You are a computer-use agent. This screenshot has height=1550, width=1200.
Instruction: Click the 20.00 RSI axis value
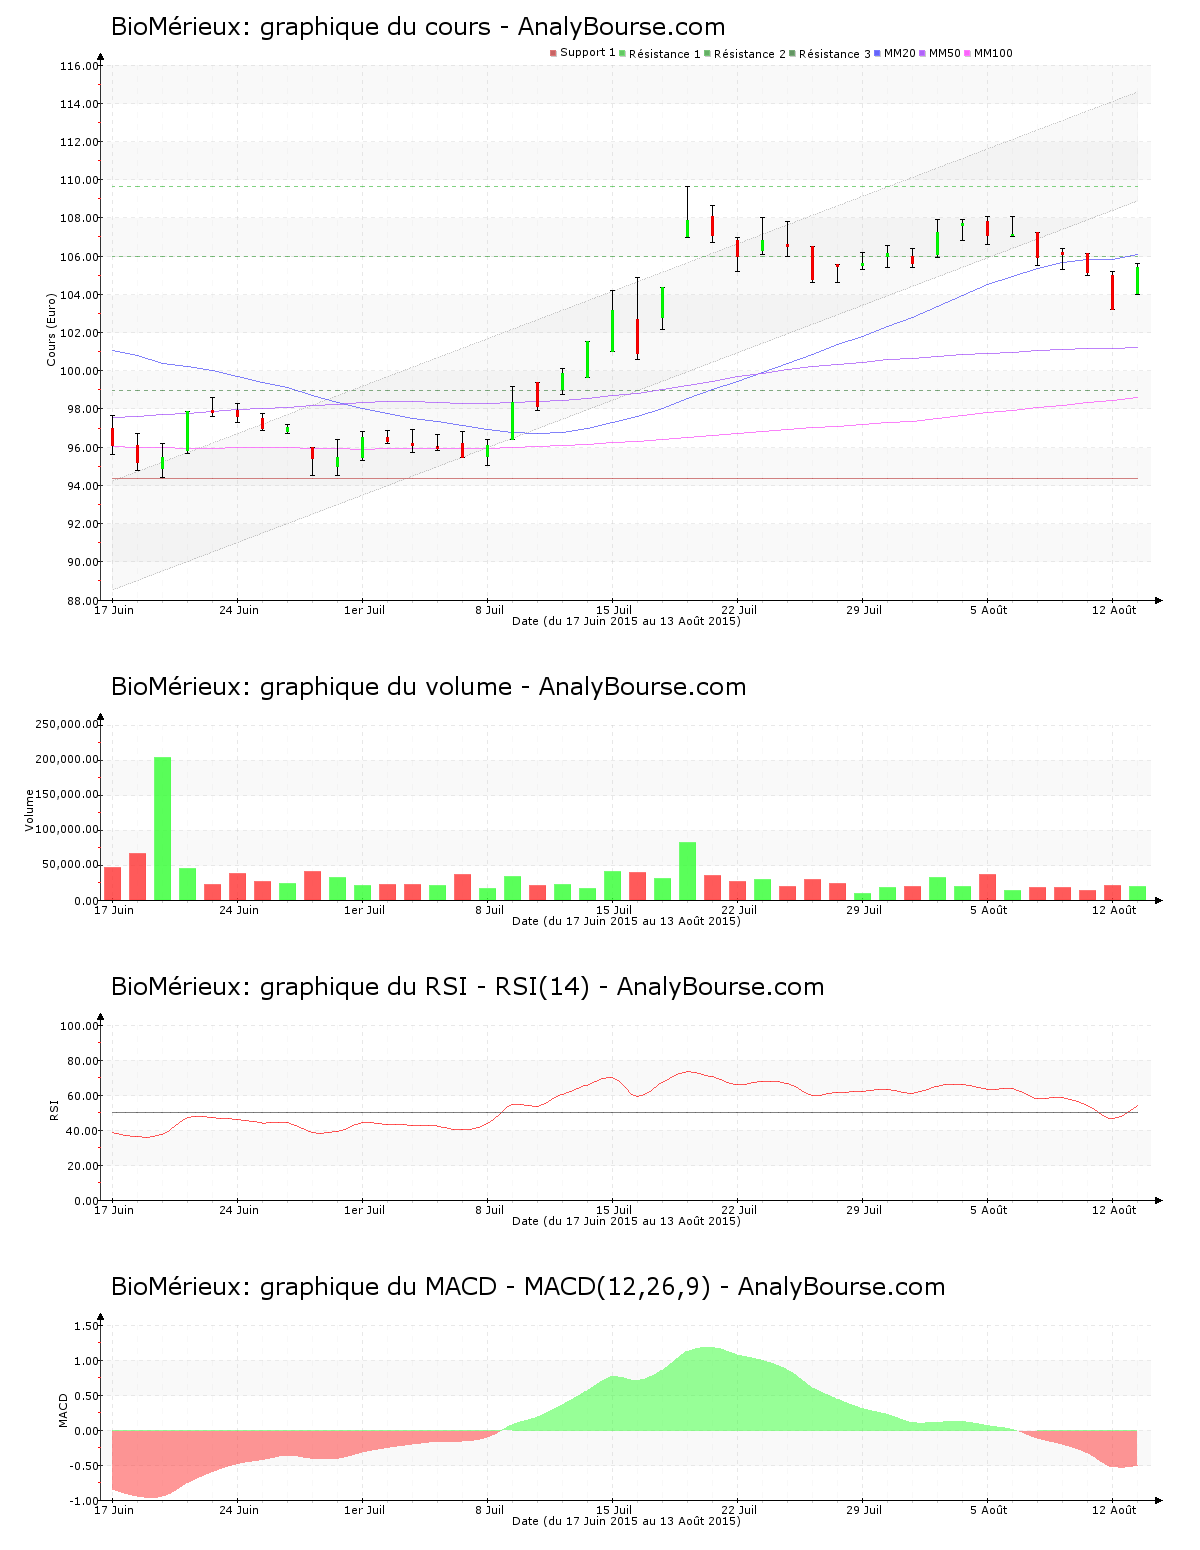click(82, 1166)
